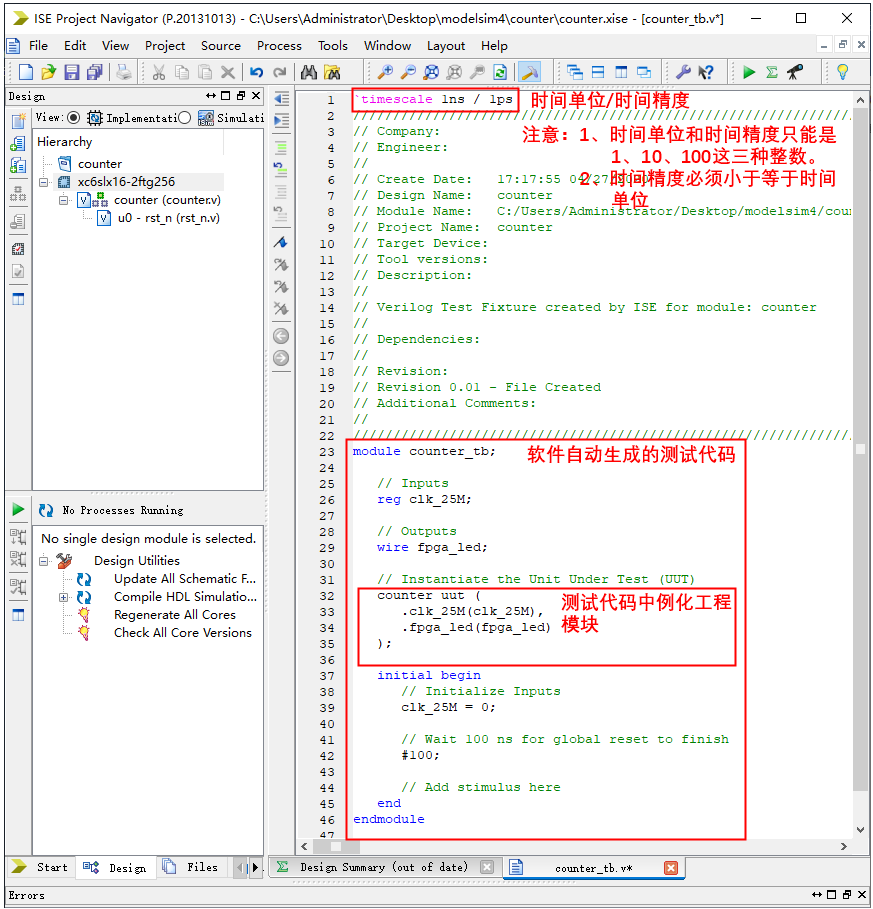The image size is (873, 909).
Task: Click the green Run process arrow icon
Action: 18,510
